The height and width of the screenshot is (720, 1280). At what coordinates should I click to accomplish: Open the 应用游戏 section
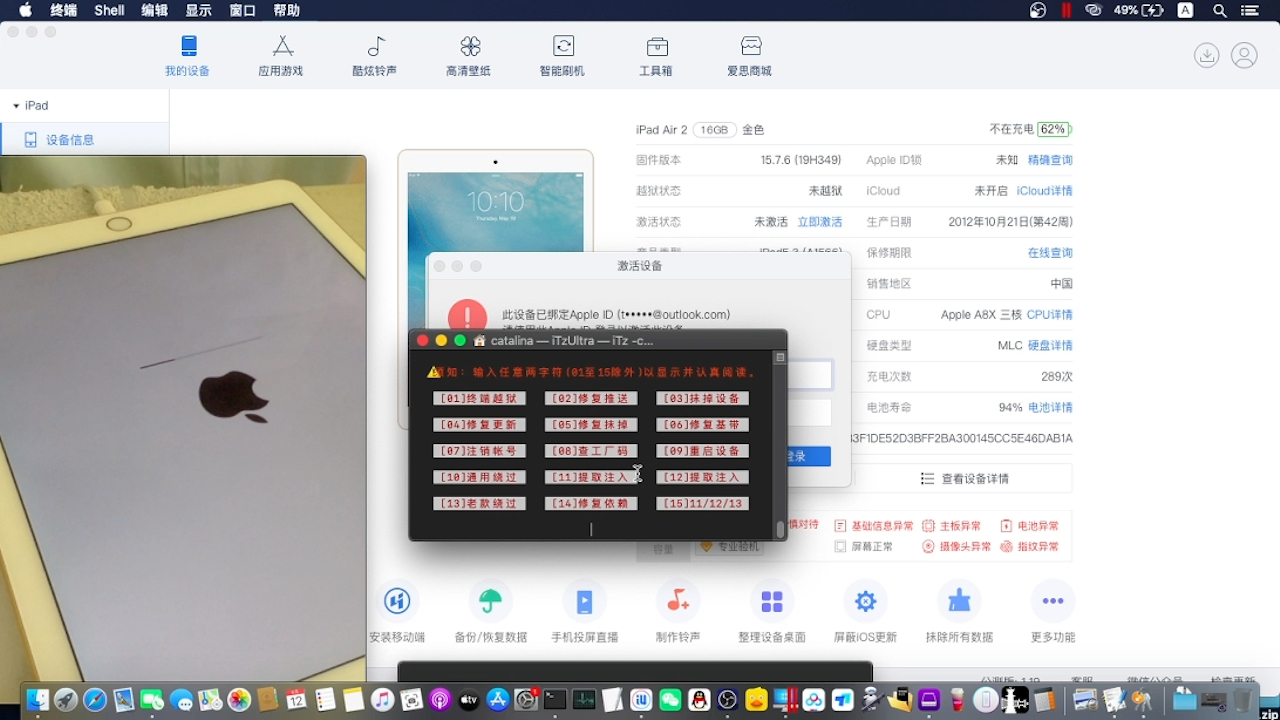click(x=281, y=57)
